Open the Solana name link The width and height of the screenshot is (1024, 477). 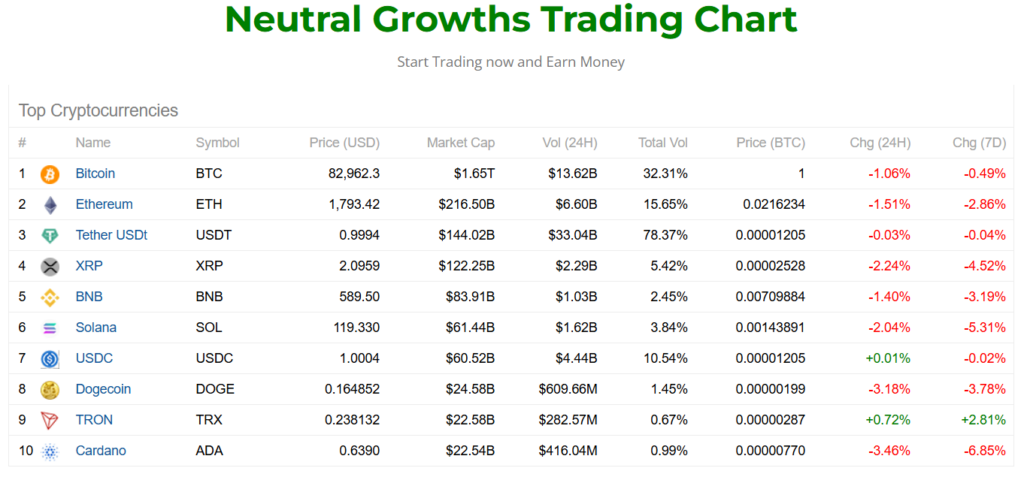(x=96, y=327)
